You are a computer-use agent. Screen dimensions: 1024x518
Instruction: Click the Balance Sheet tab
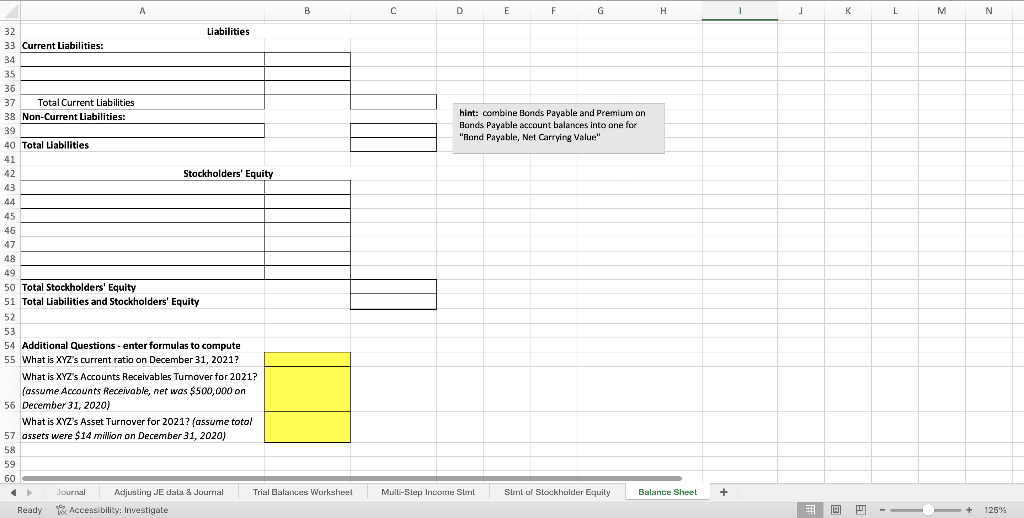click(x=667, y=492)
